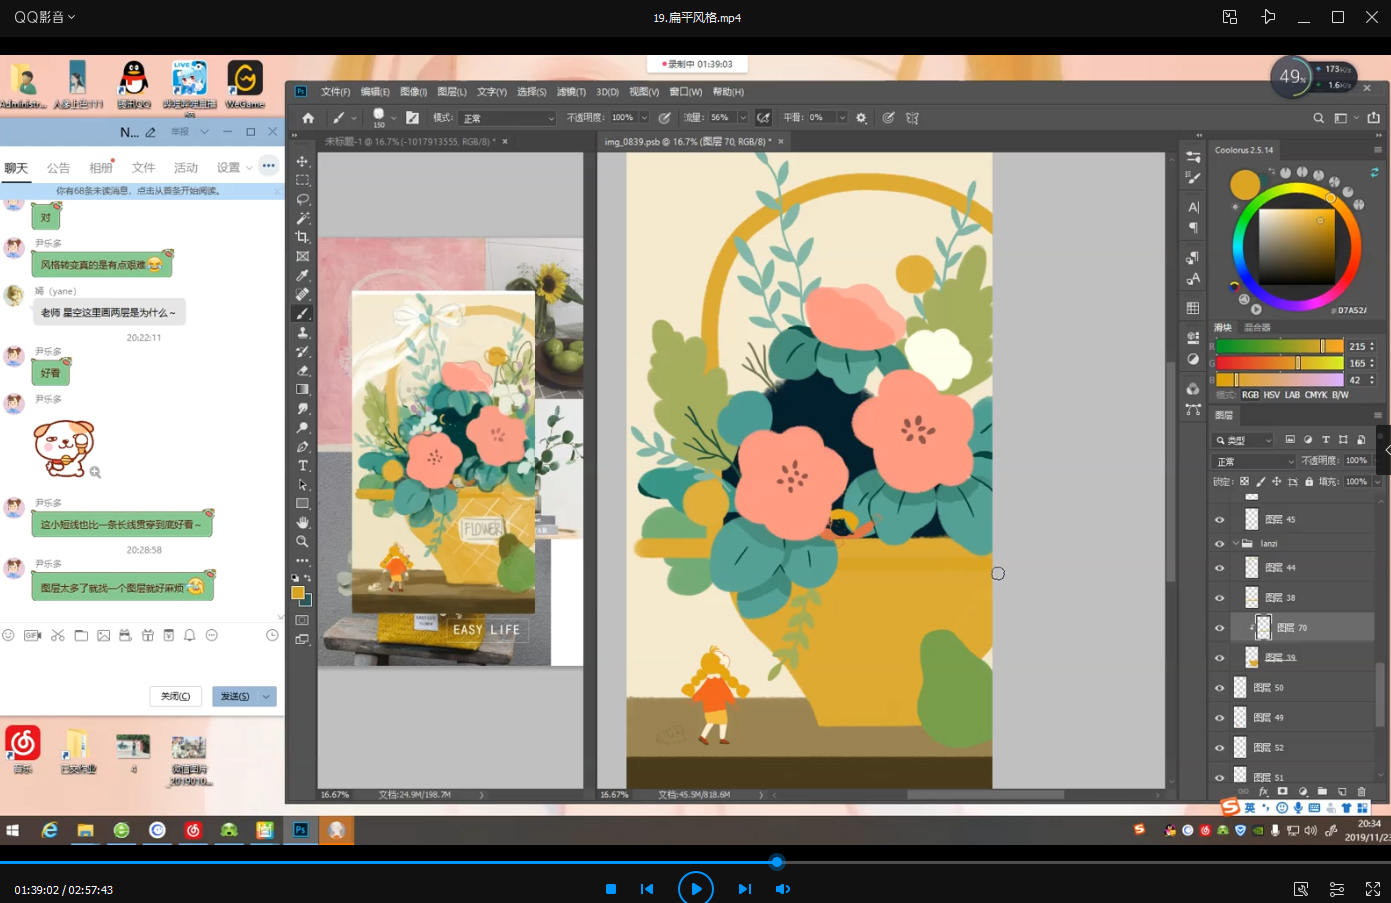
Task: Open the 滤镜(T) menu
Action: pyautogui.click(x=571, y=92)
